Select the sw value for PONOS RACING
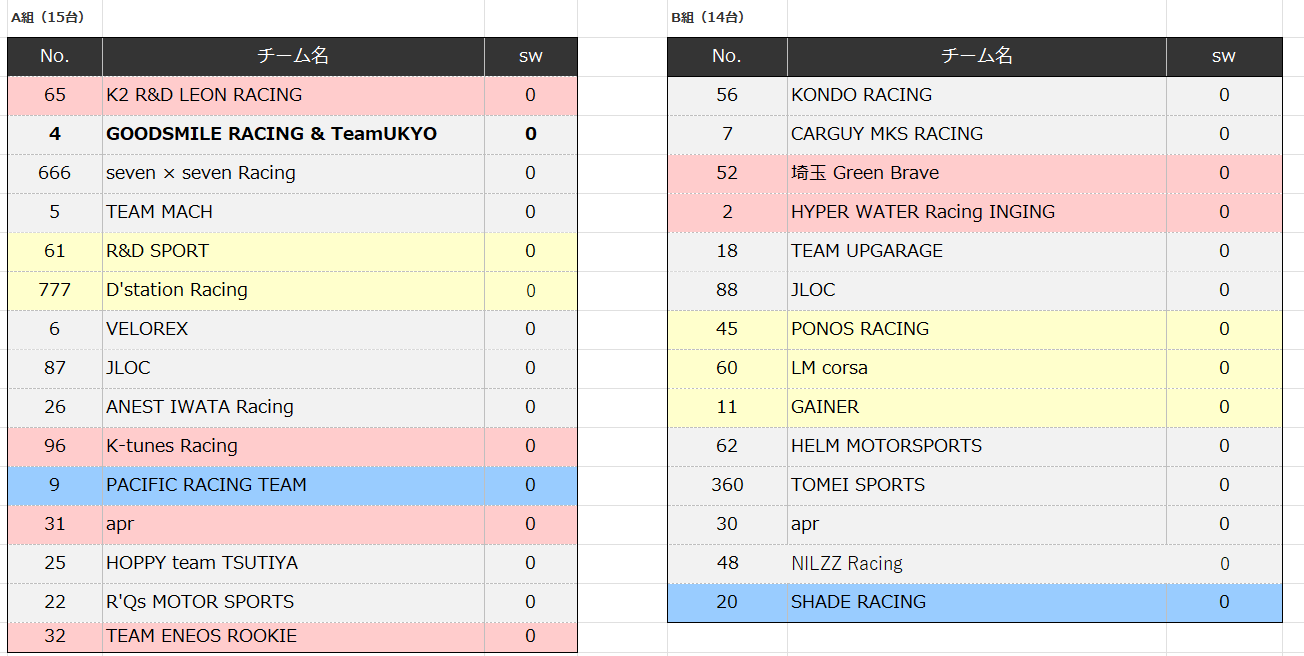The width and height of the screenshot is (1304, 656). pyautogui.click(x=1223, y=329)
